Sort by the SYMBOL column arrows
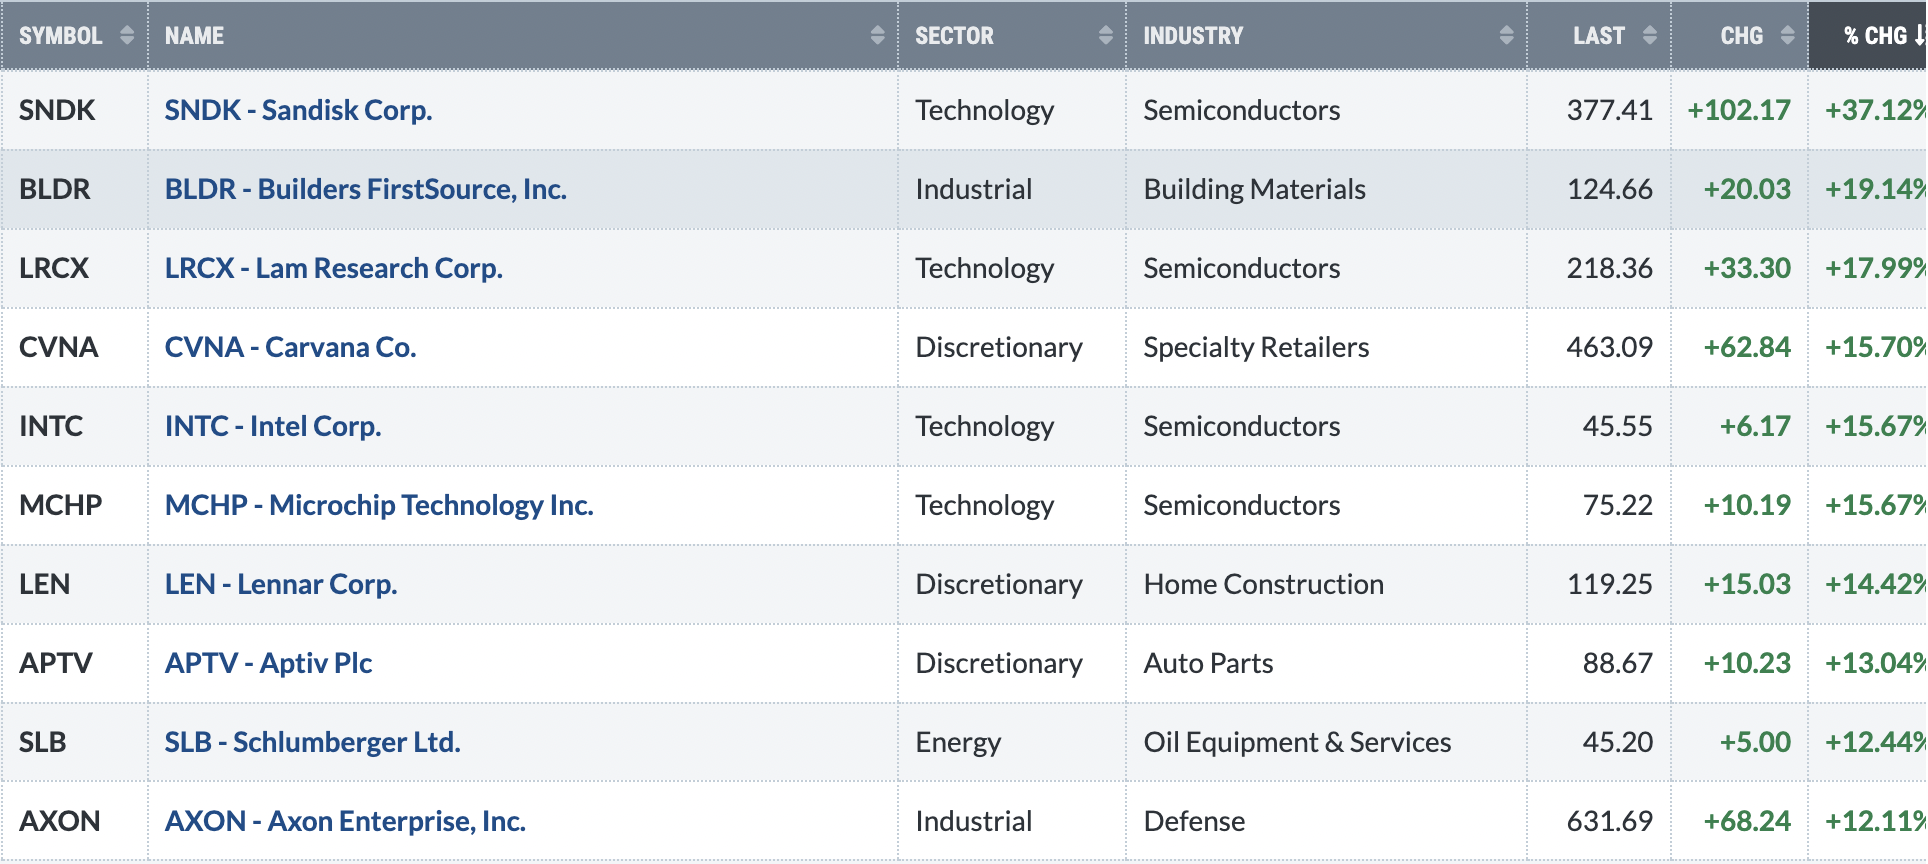Viewport: 1928px width, 864px height. [x=127, y=36]
